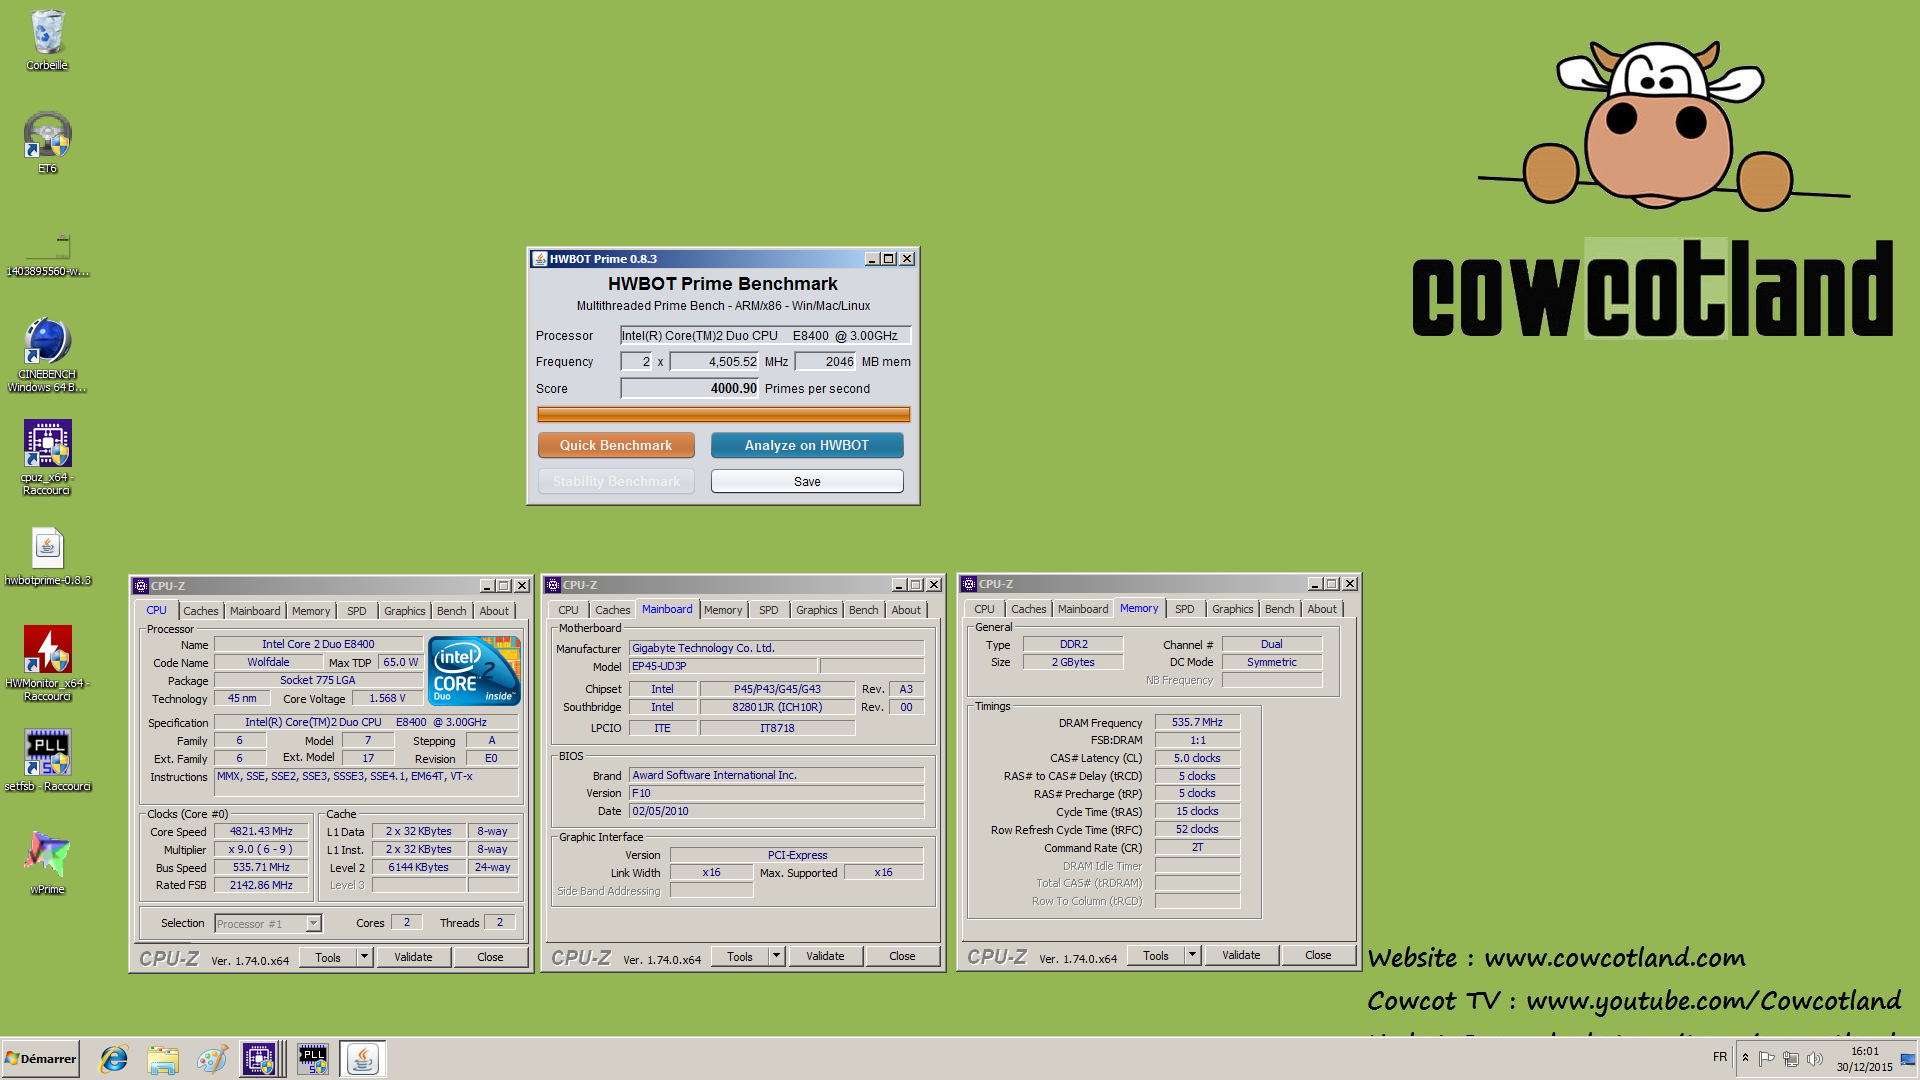The image size is (1920, 1080).
Task: Click Core Voltage 1.568 V value
Action: (x=387, y=698)
